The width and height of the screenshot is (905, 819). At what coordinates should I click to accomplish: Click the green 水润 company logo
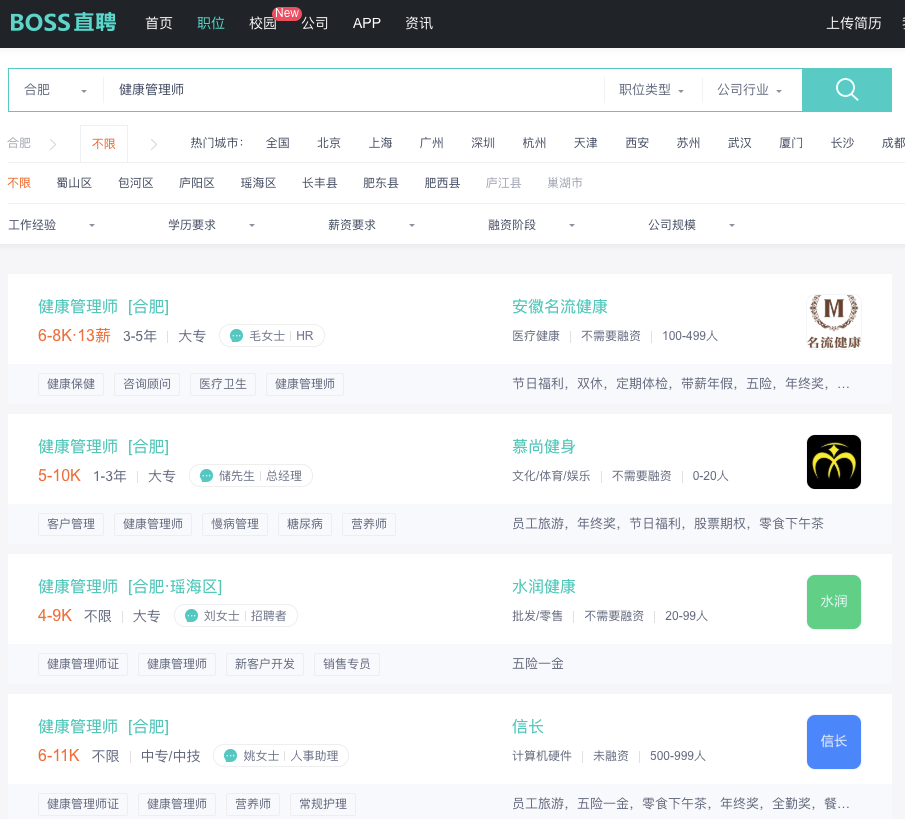tap(833, 601)
